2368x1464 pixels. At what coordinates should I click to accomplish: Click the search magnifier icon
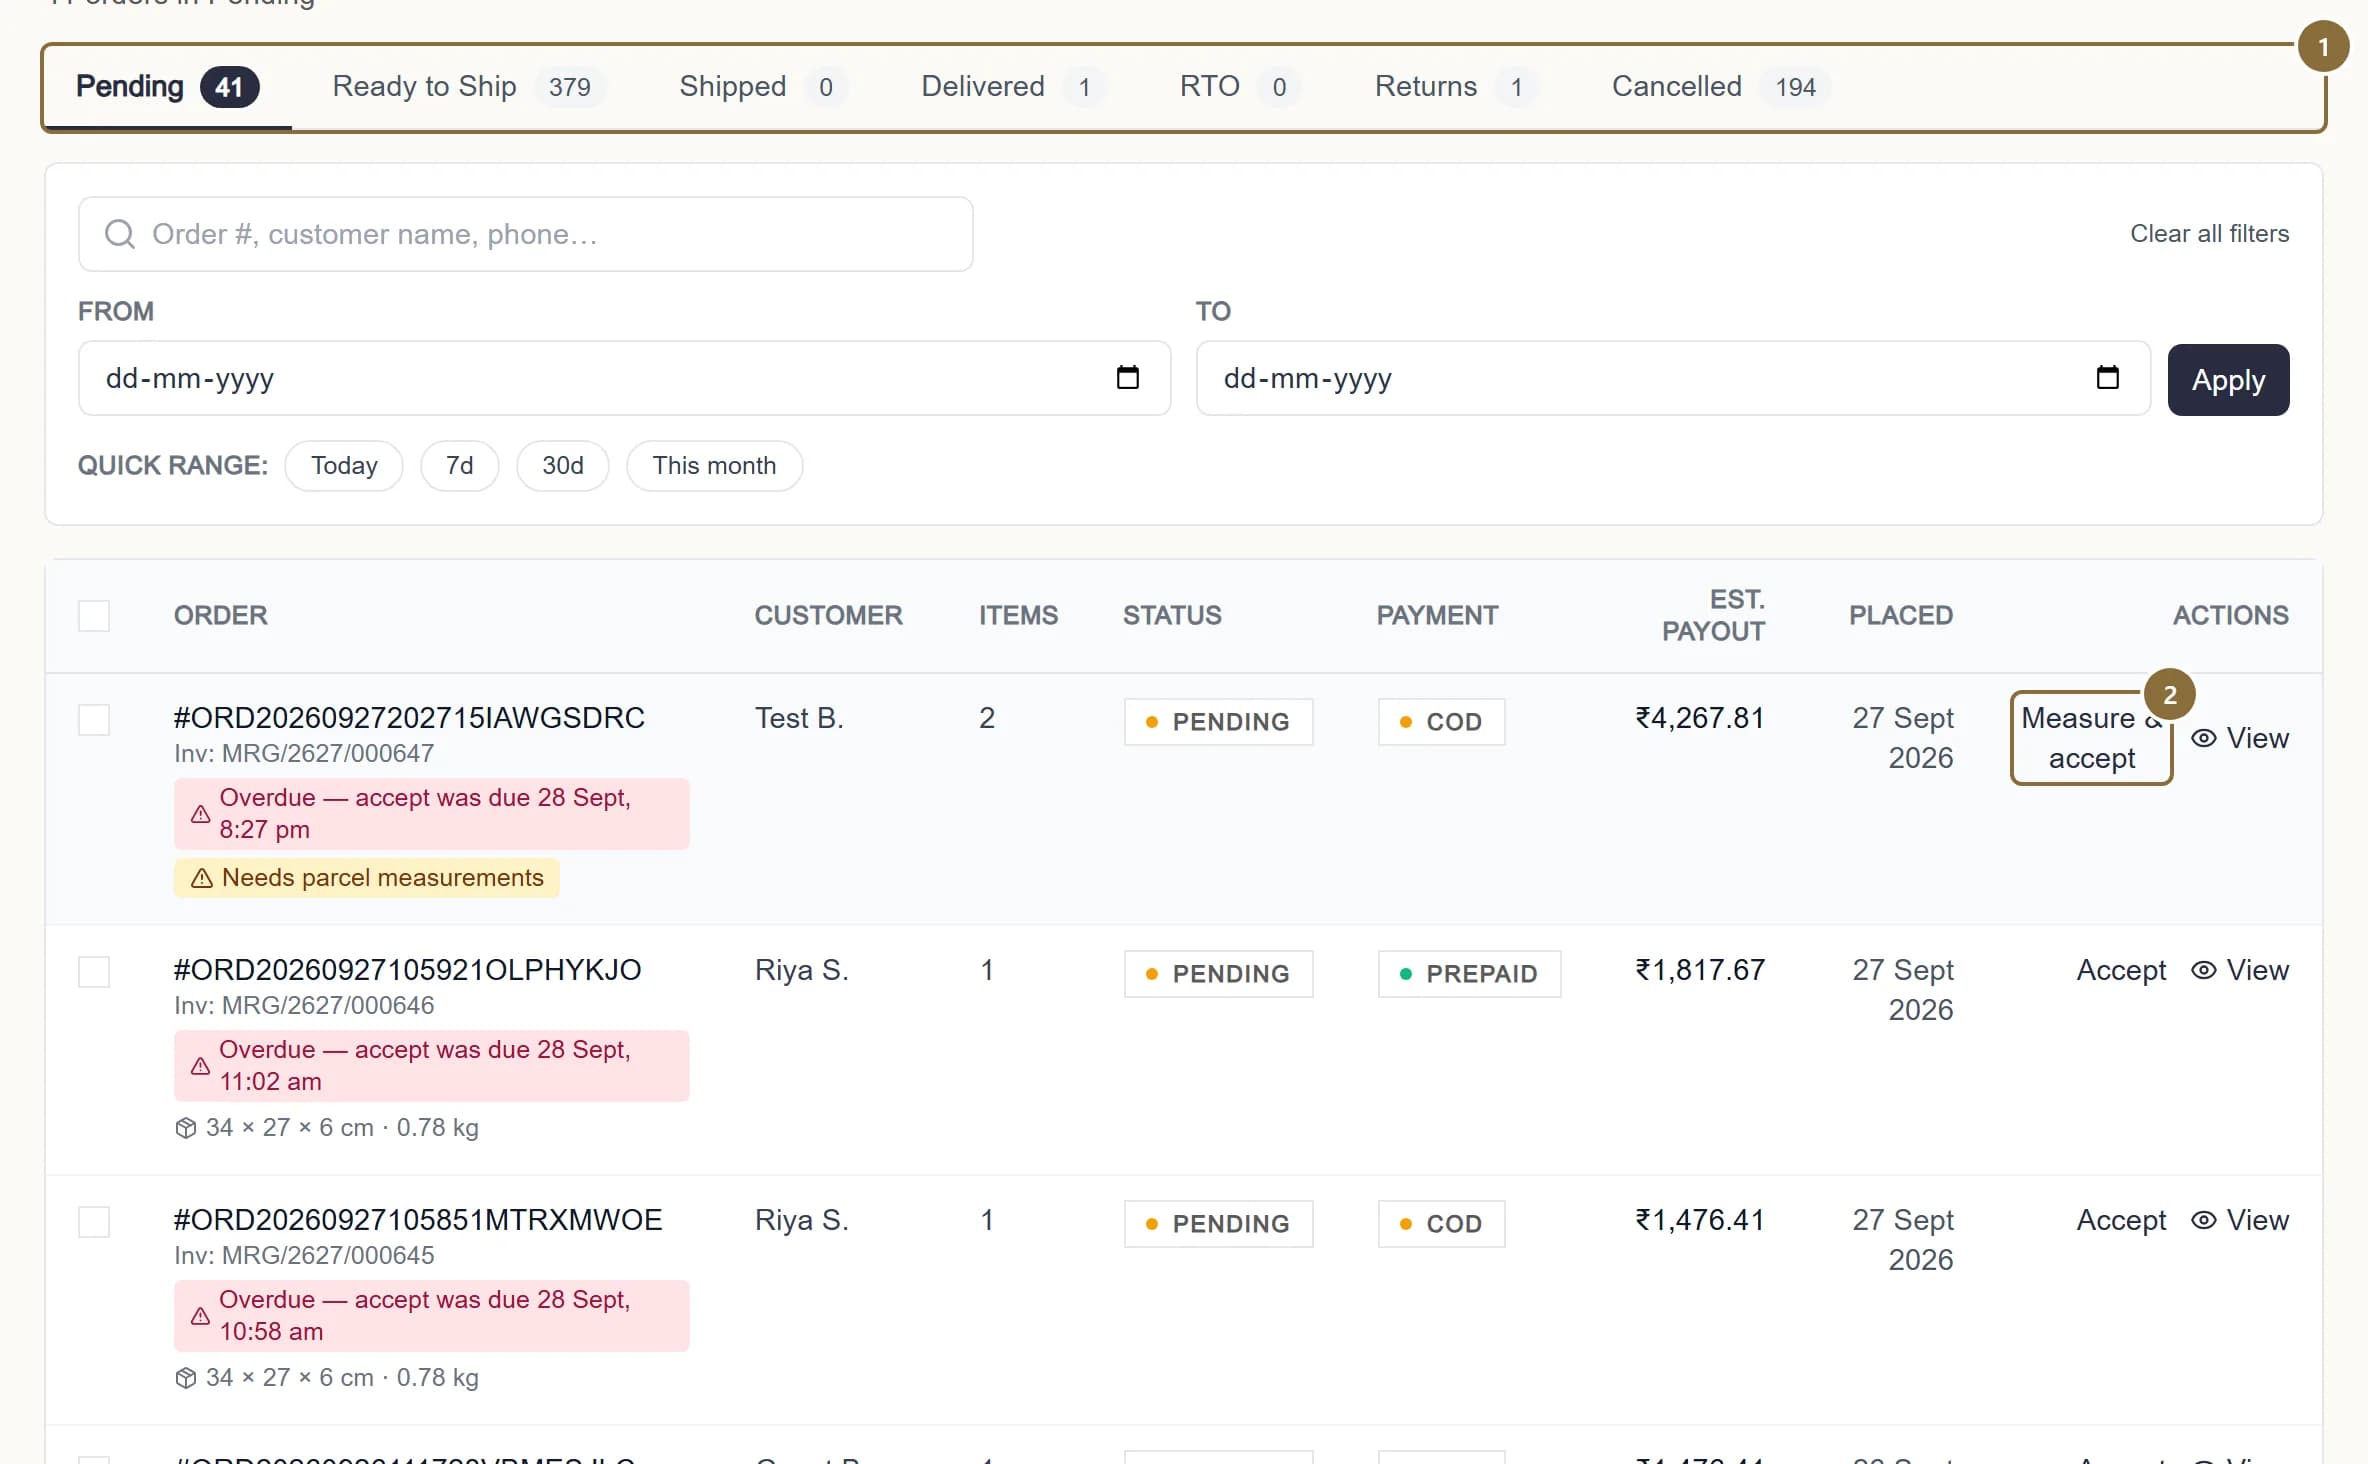click(120, 234)
